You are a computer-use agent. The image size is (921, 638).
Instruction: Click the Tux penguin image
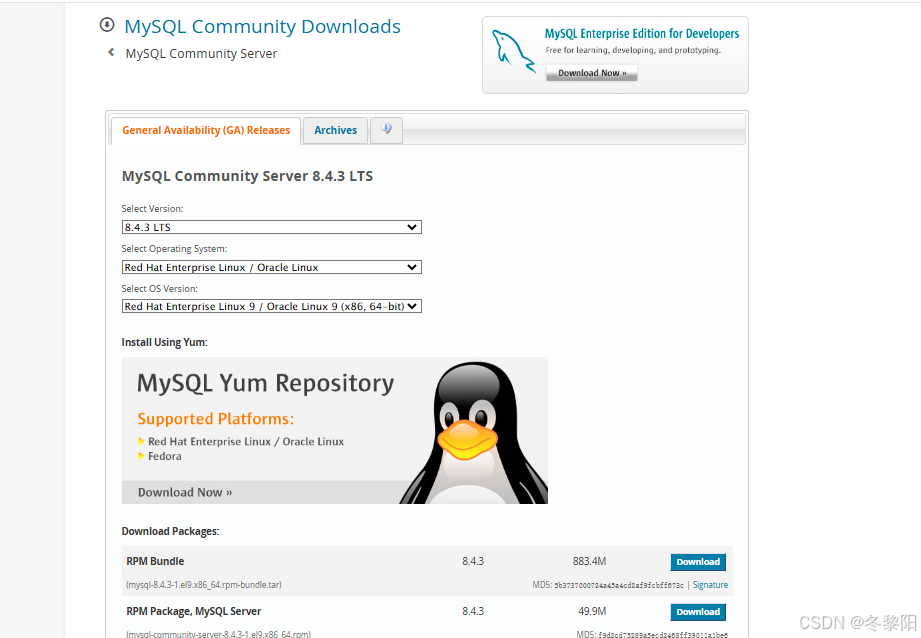coord(473,432)
